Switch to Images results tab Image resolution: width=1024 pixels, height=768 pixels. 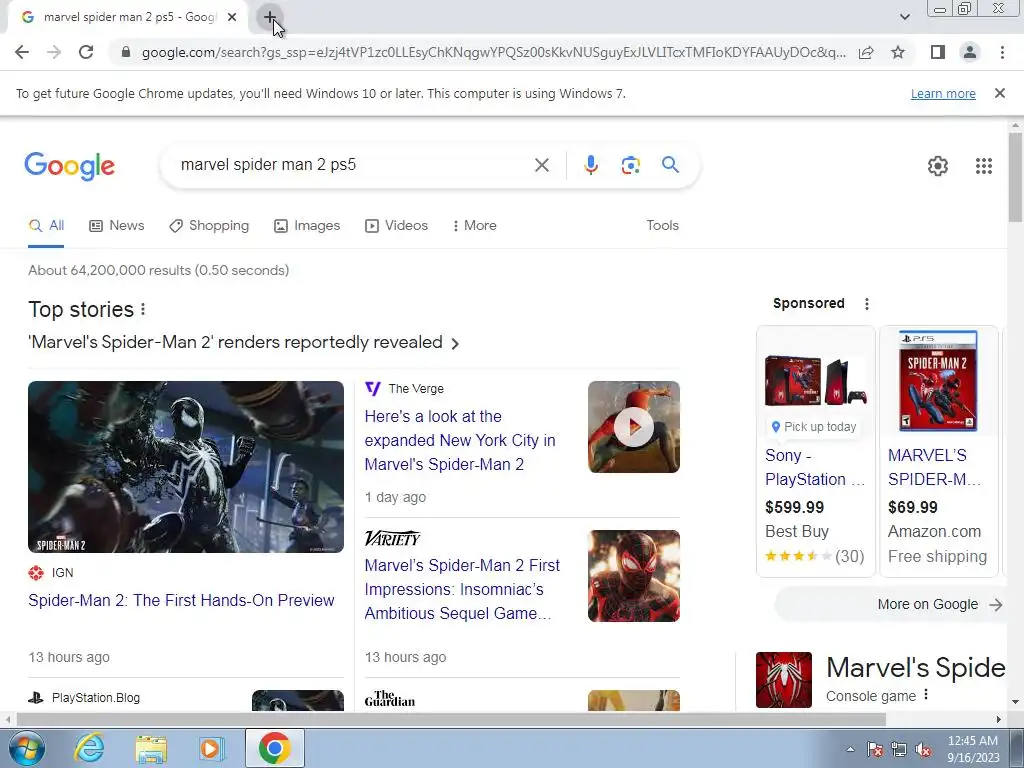click(307, 225)
